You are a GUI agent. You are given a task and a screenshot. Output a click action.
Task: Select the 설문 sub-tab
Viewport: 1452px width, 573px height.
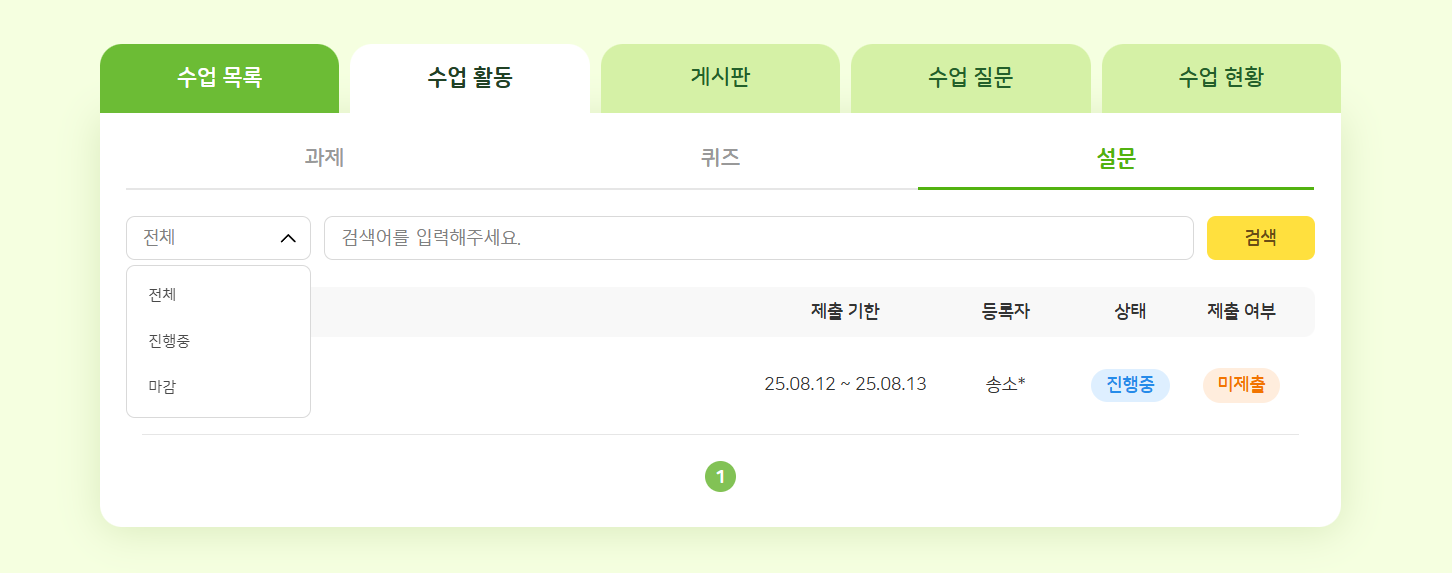click(1116, 158)
